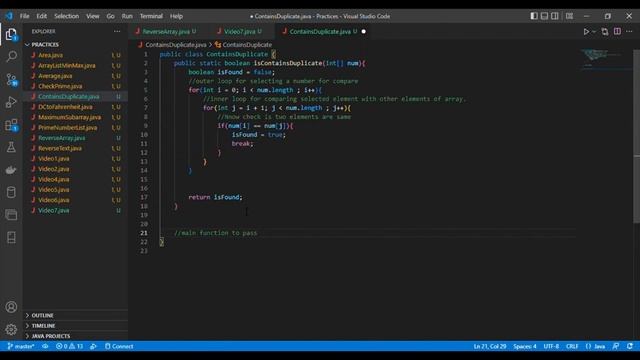Open the View menu

click(x=93, y=16)
